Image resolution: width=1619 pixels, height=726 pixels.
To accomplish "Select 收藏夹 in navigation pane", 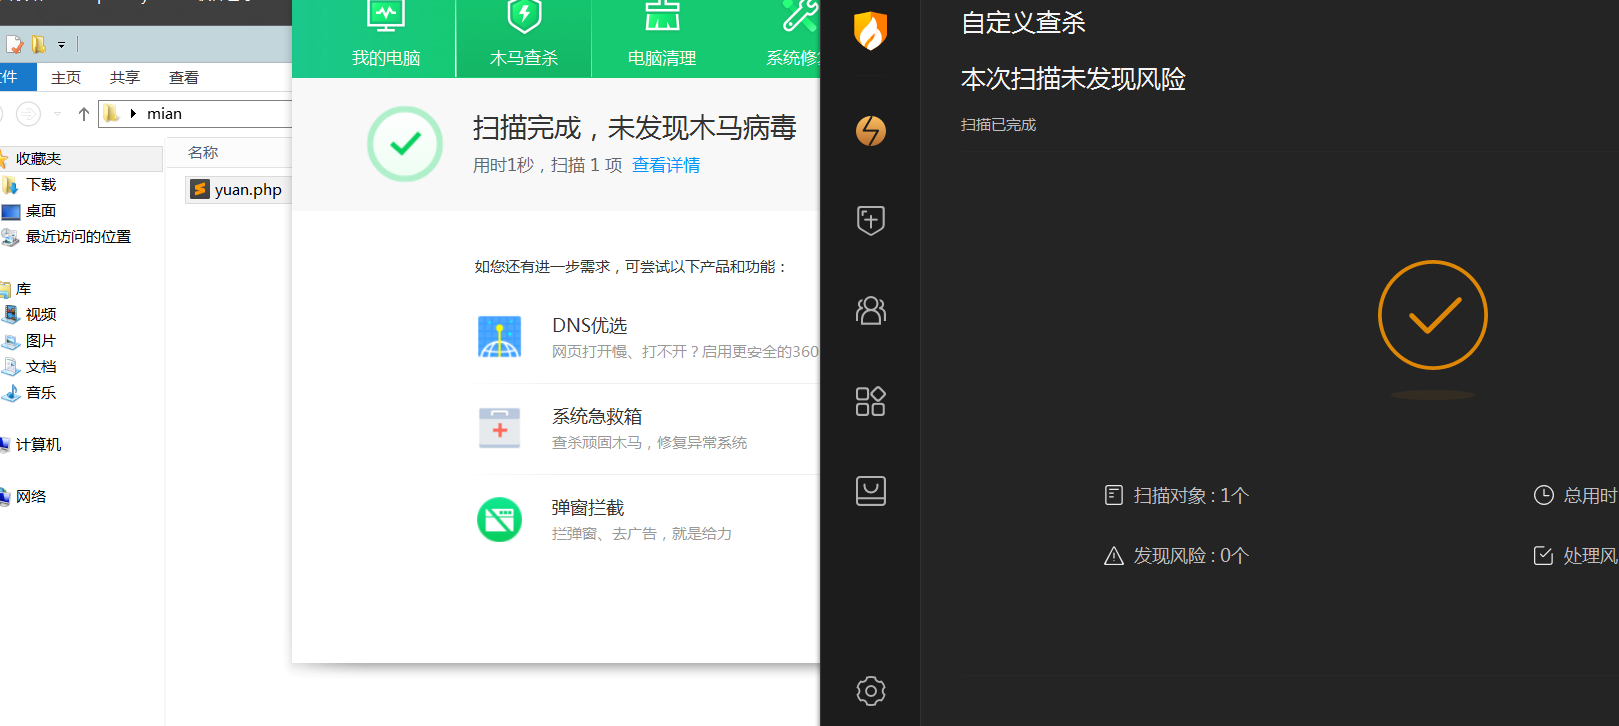I will click(x=38, y=159).
